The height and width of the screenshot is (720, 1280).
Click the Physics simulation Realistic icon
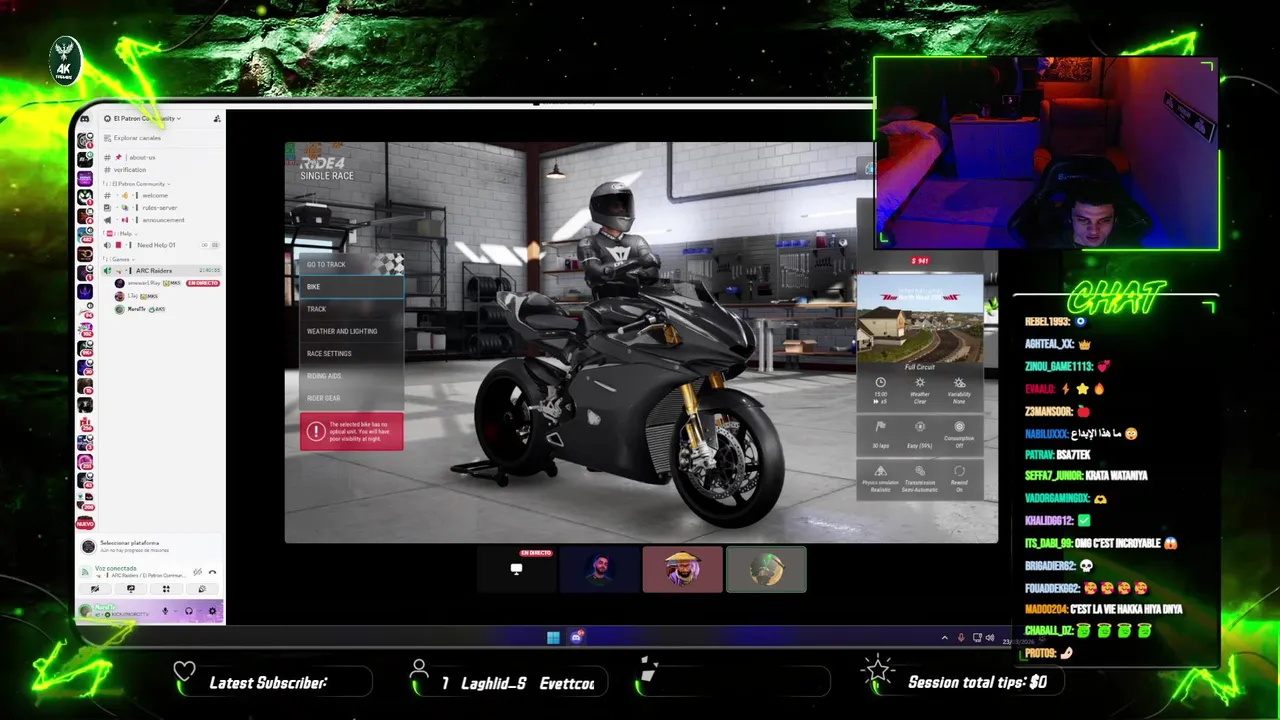[x=880, y=471]
